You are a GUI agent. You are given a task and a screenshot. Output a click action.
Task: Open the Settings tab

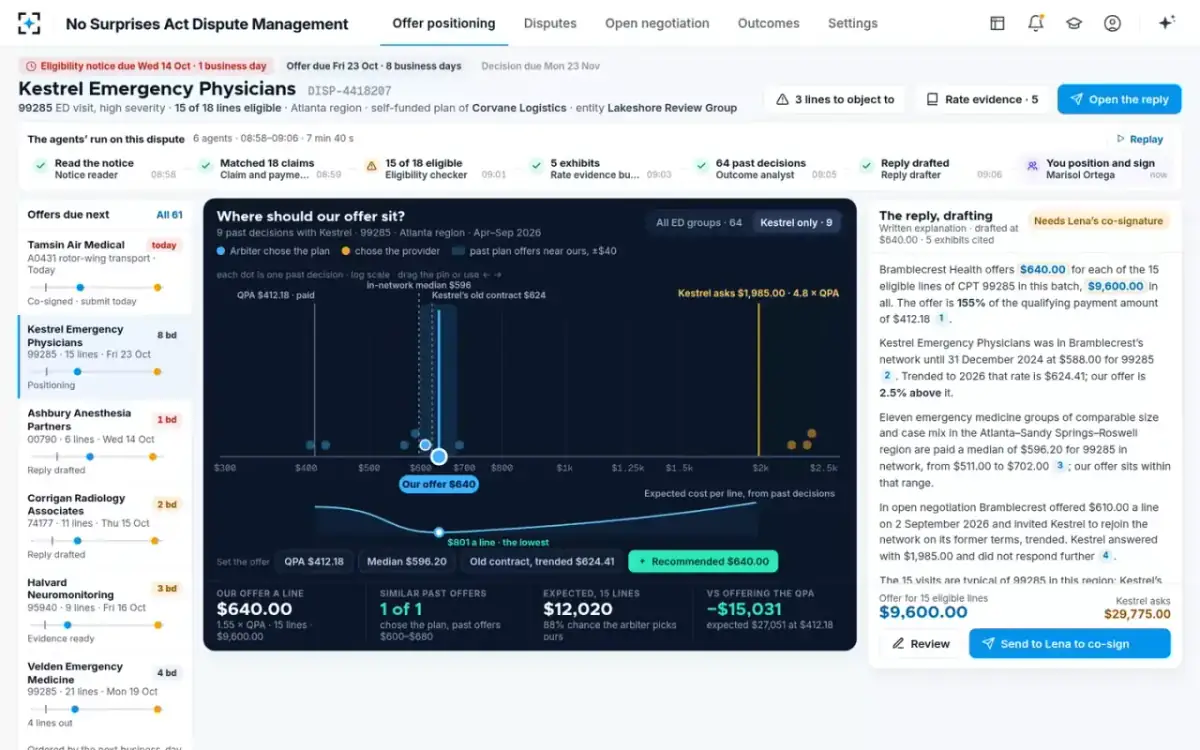(853, 23)
